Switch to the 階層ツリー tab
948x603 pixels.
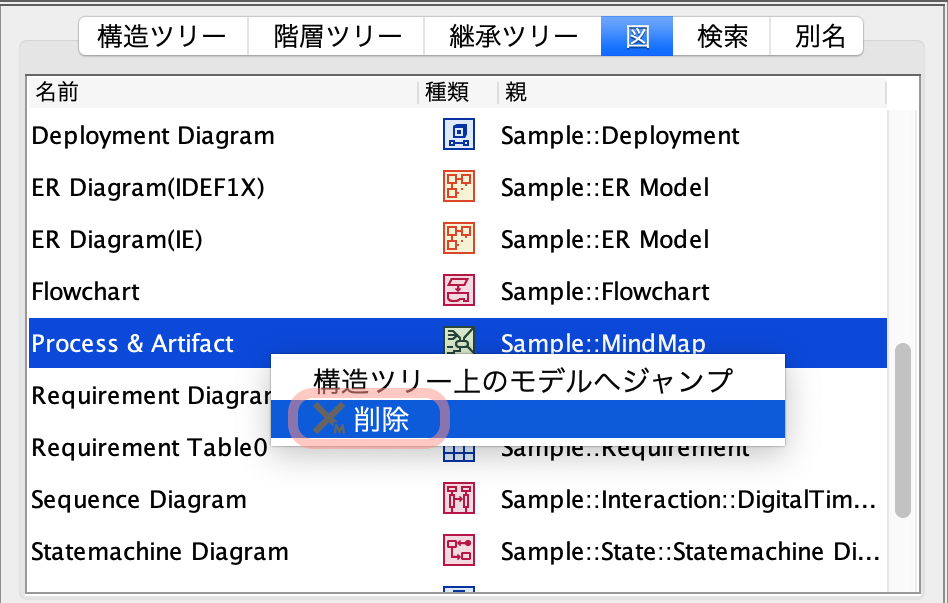[336, 36]
